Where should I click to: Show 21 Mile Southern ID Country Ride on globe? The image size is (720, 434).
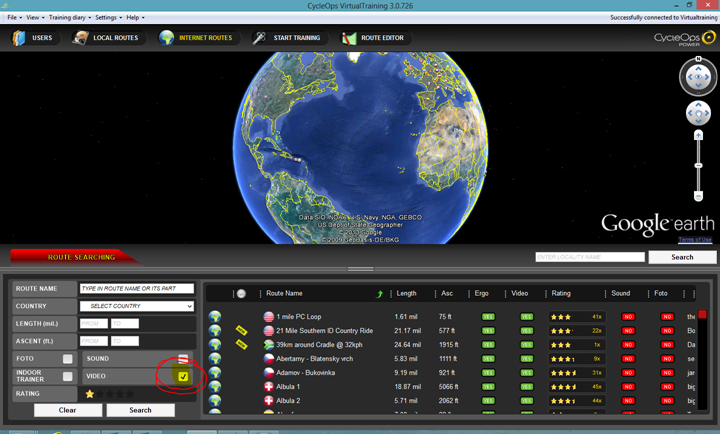[215, 331]
